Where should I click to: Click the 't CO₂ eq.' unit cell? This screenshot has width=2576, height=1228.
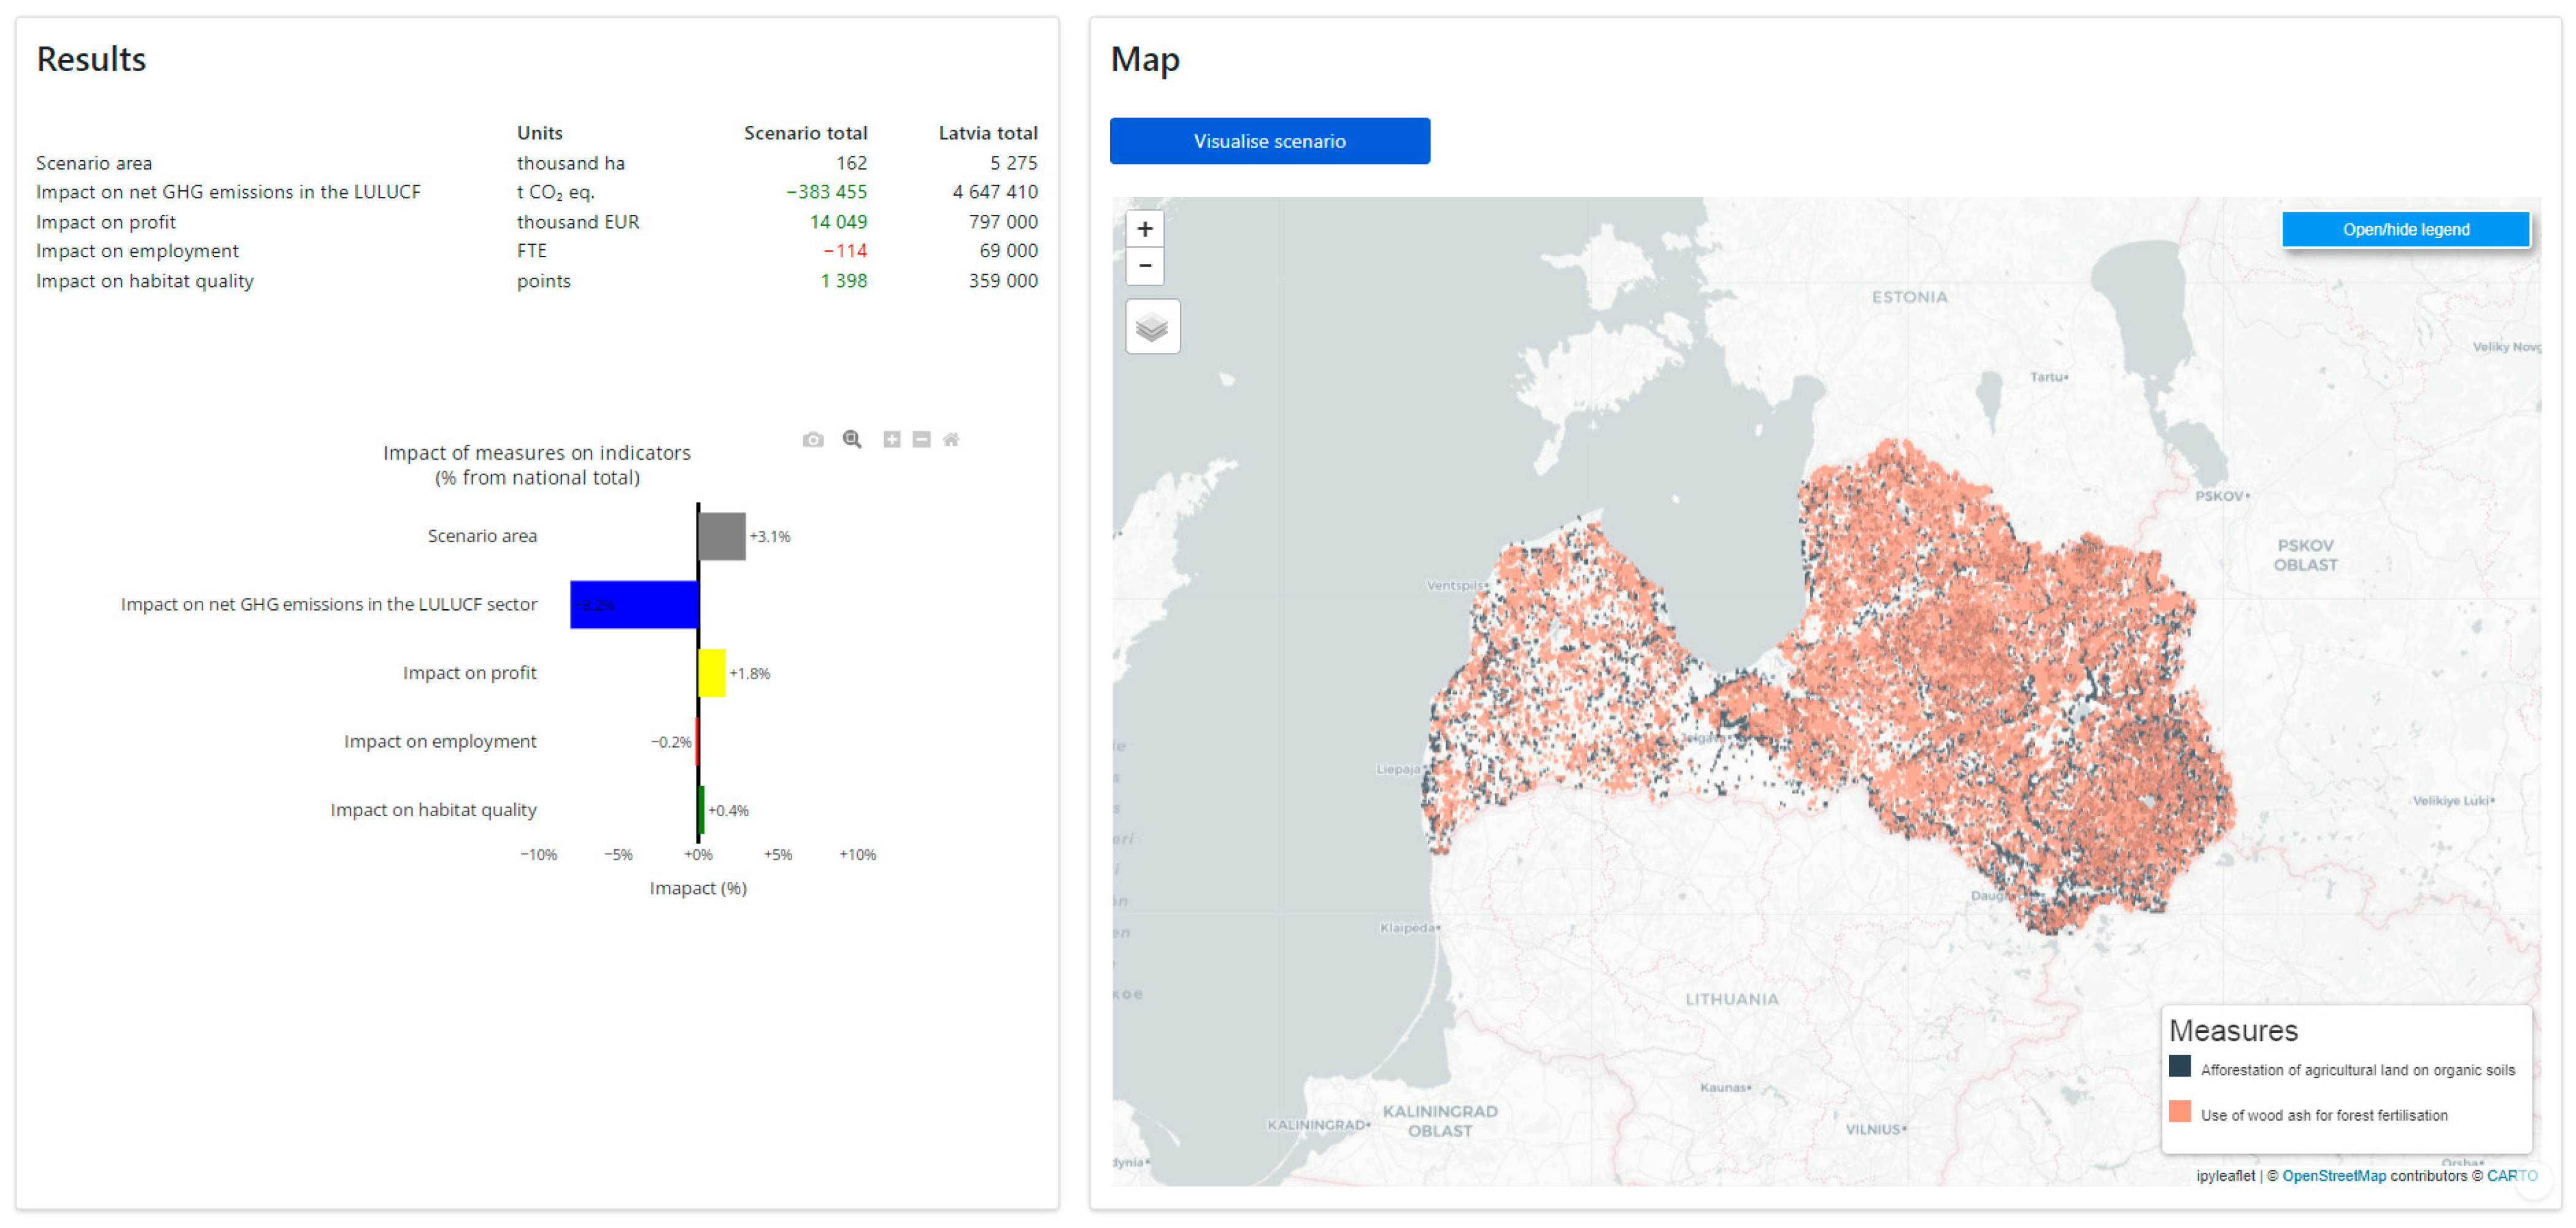555,193
